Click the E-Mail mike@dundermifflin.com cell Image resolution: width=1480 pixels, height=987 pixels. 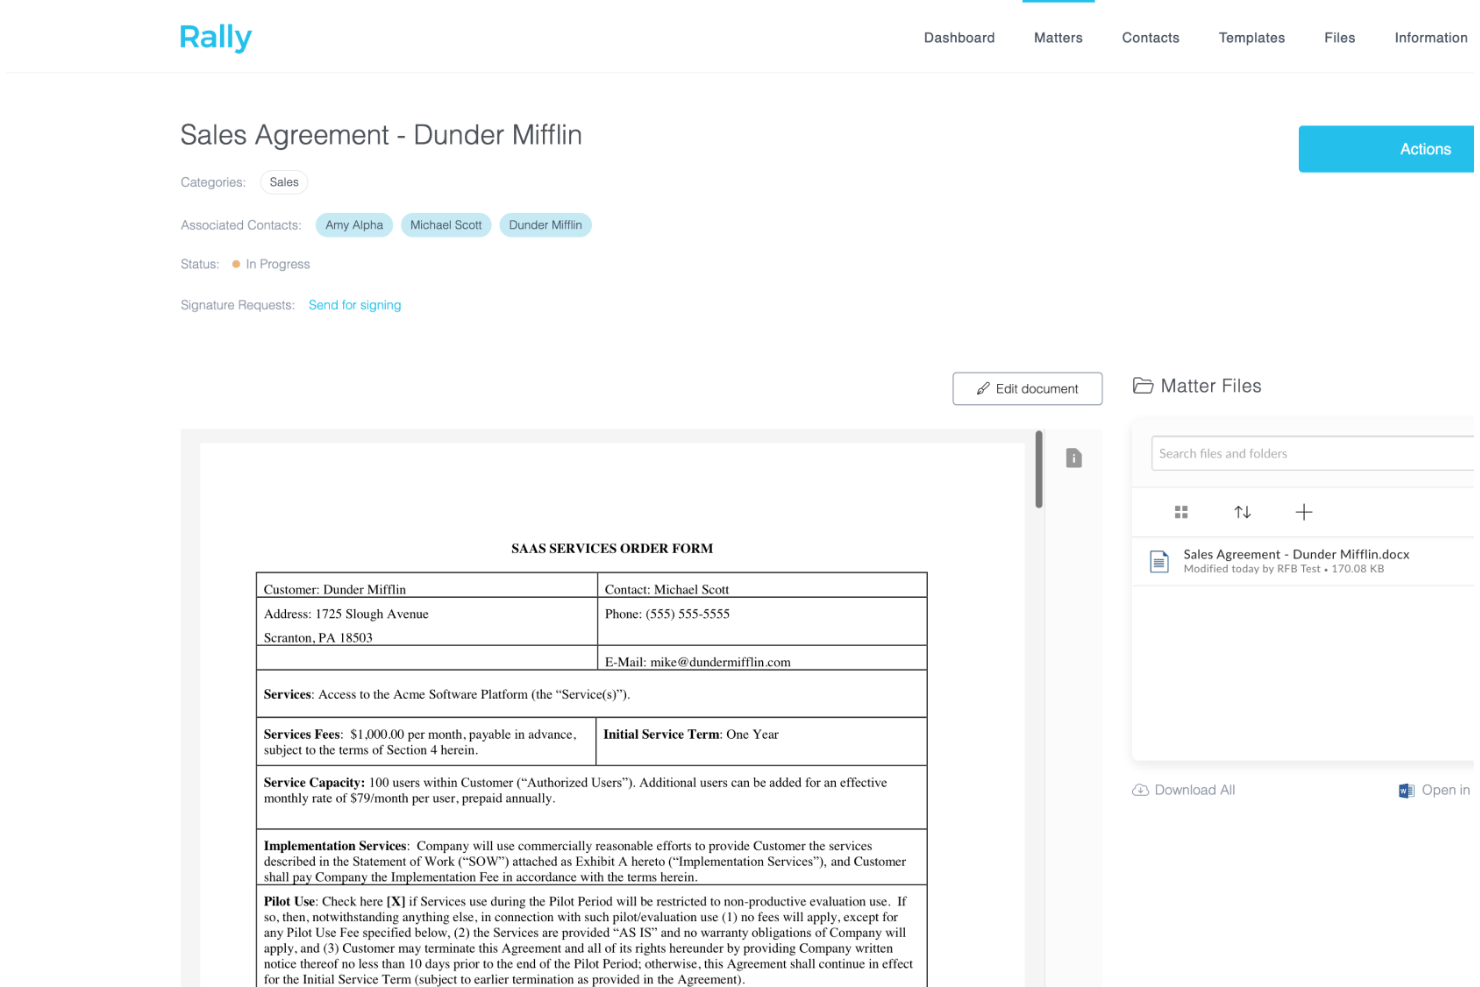point(762,658)
